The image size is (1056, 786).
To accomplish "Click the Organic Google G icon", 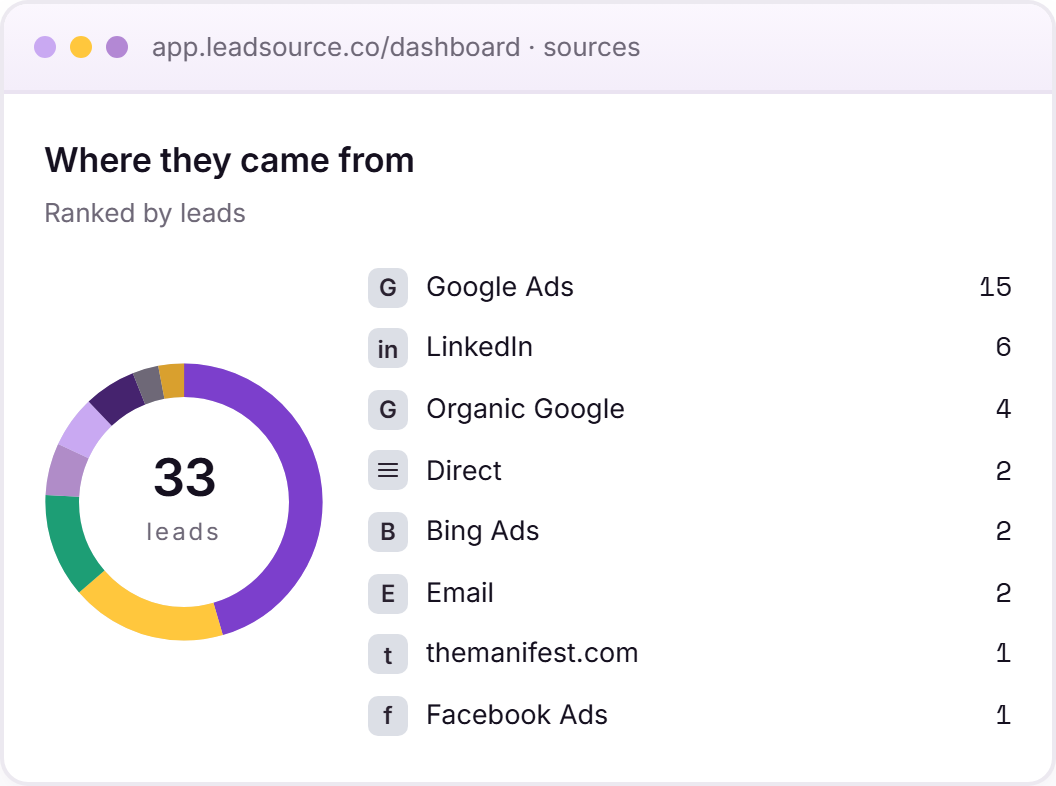I will click(388, 410).
